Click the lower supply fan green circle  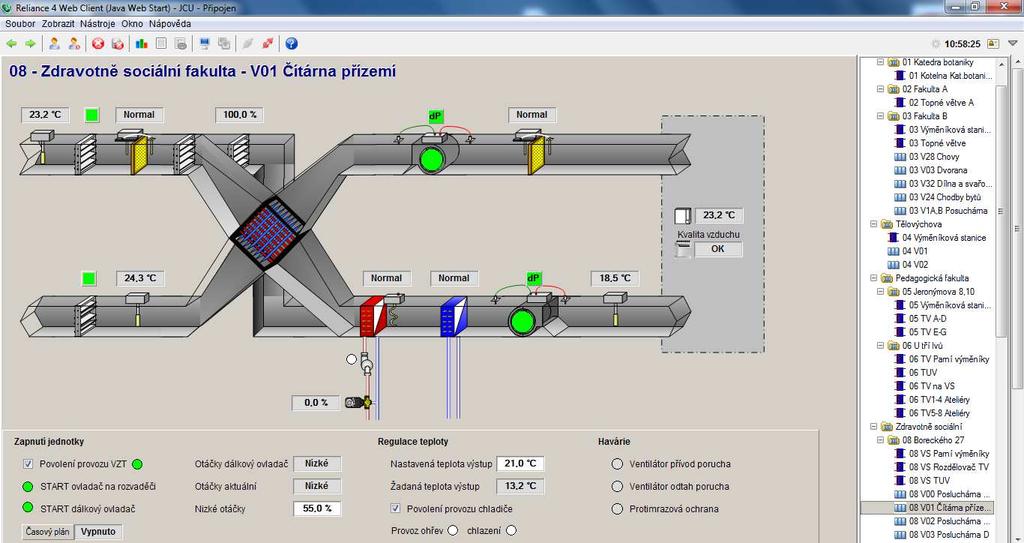coord(520,321)
